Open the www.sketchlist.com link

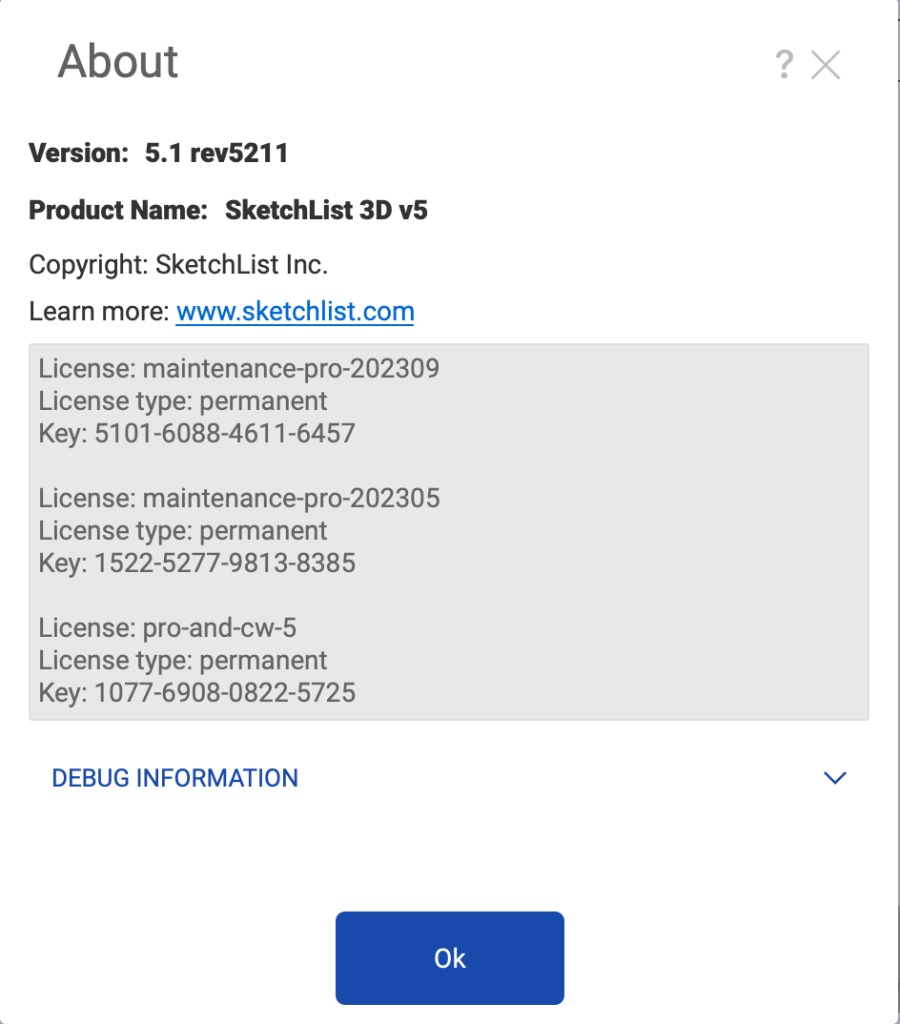tap(295, 311)
